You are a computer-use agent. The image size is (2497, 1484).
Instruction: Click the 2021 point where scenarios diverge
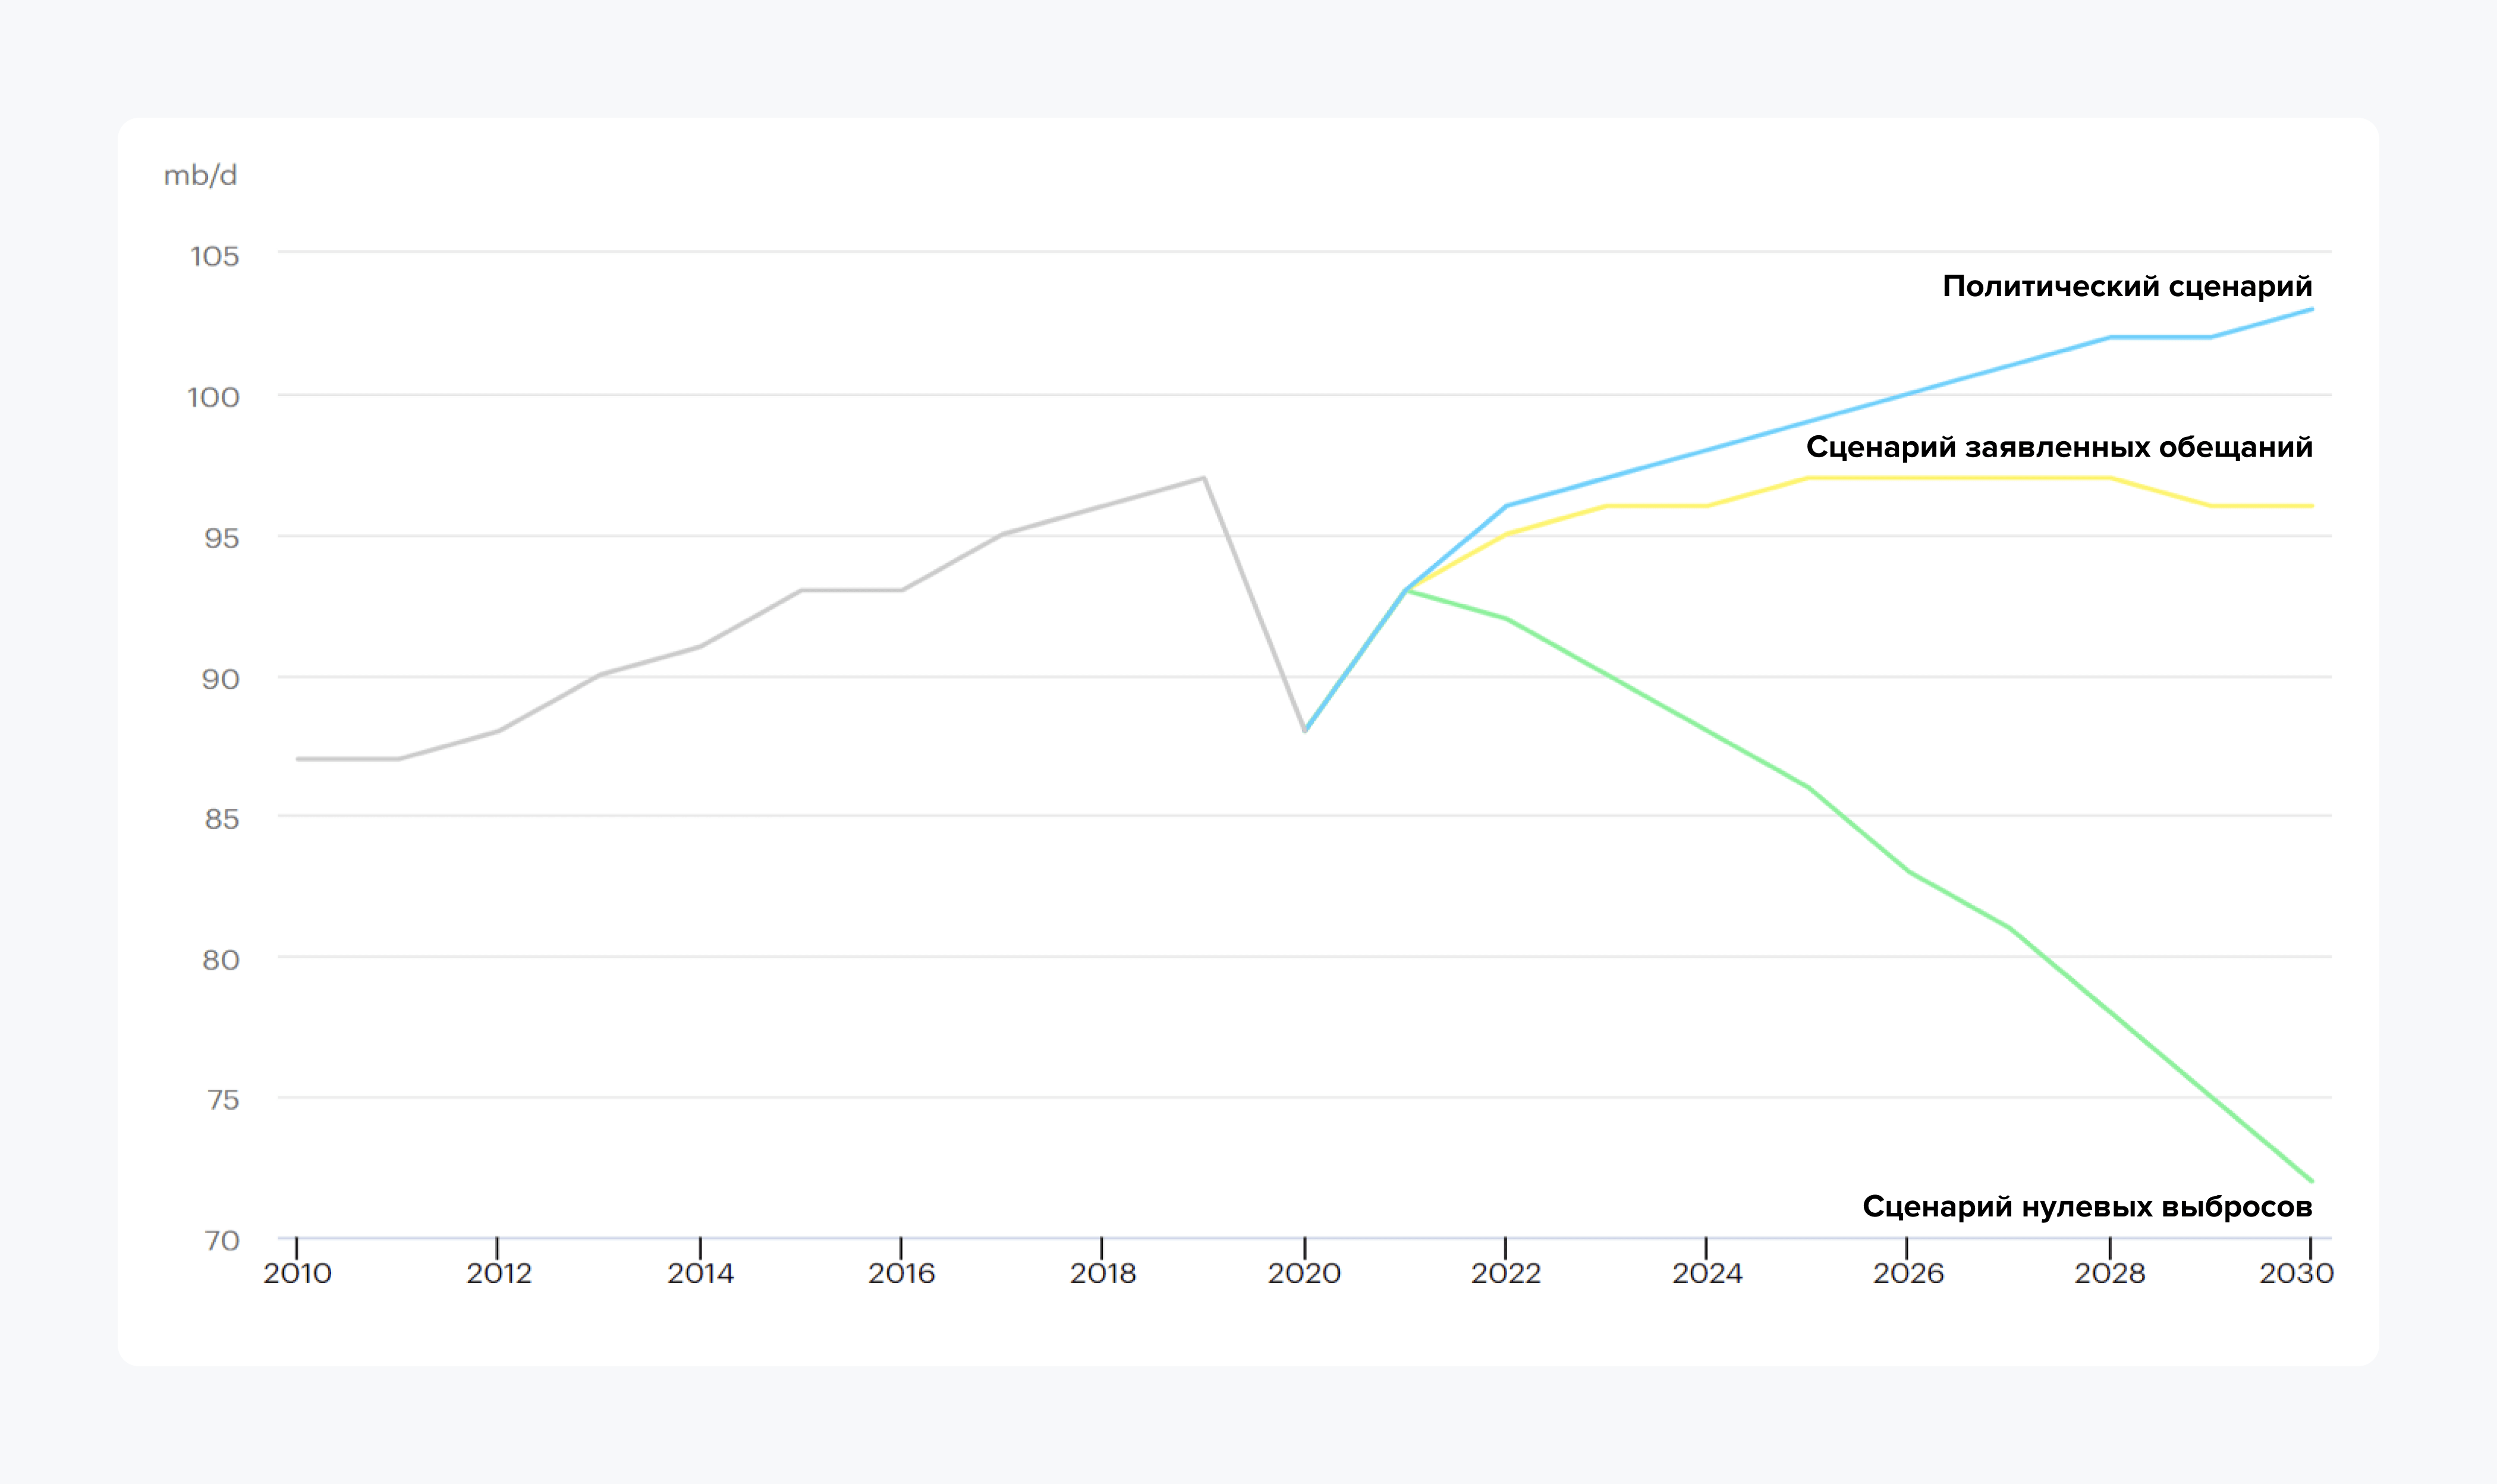(x=1406, y=590)
